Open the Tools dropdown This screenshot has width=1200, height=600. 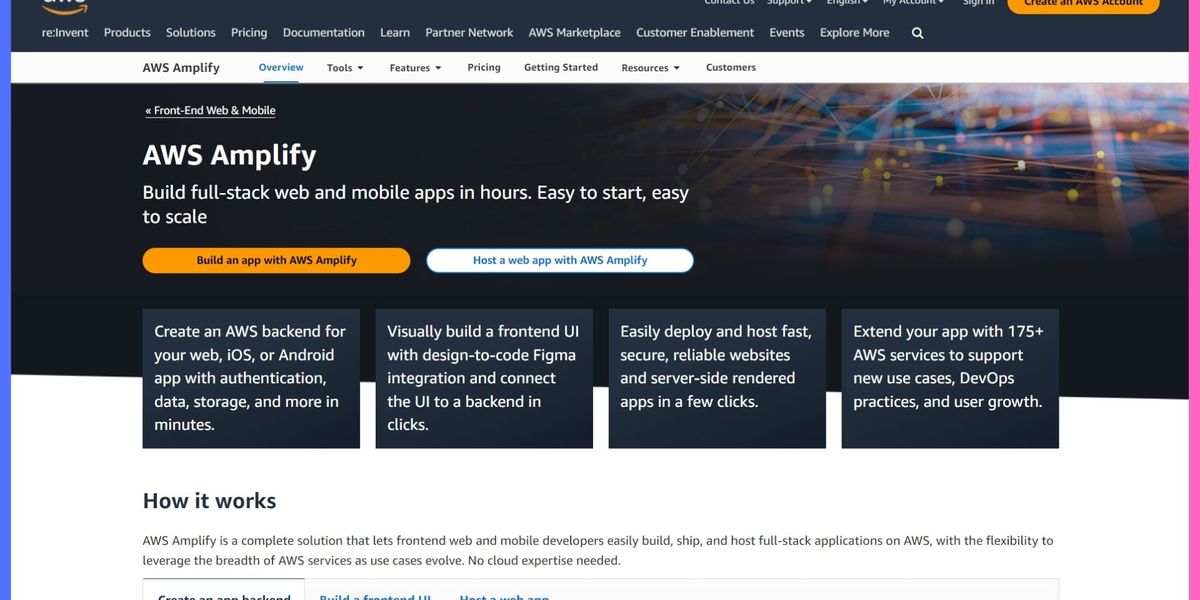click(x=343, y=67)
